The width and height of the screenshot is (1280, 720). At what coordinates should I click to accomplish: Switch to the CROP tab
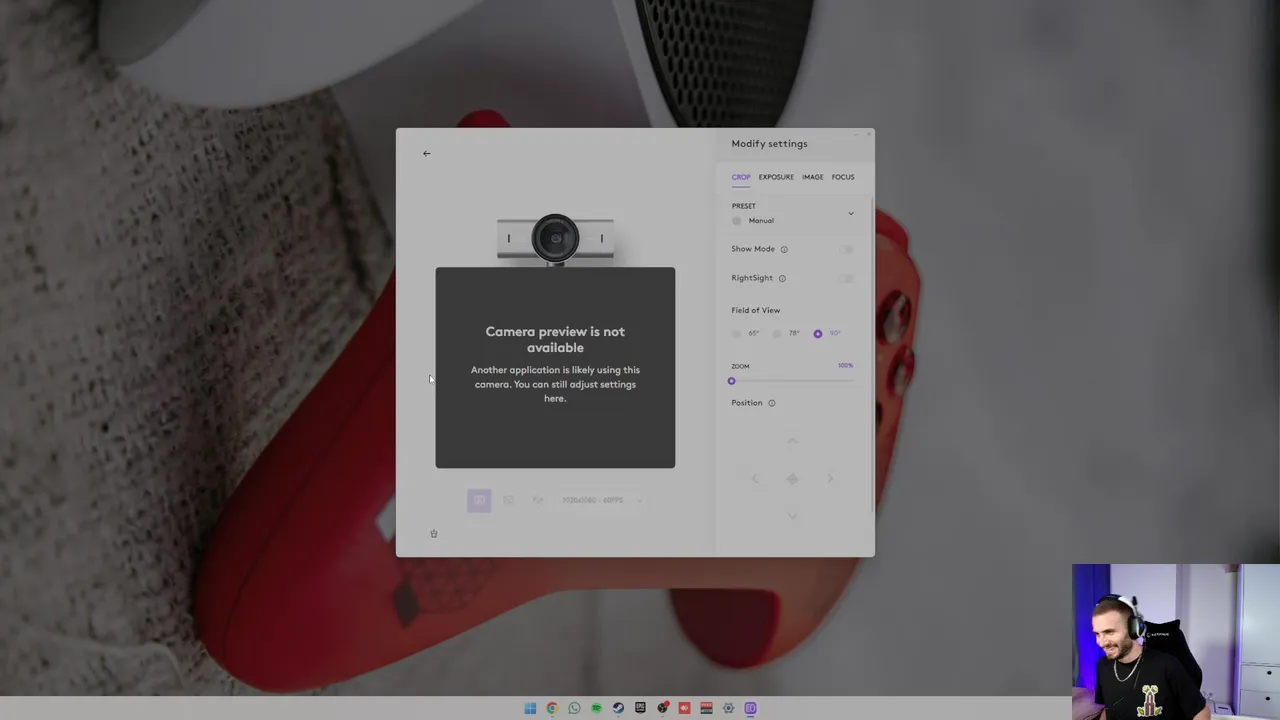741,177
